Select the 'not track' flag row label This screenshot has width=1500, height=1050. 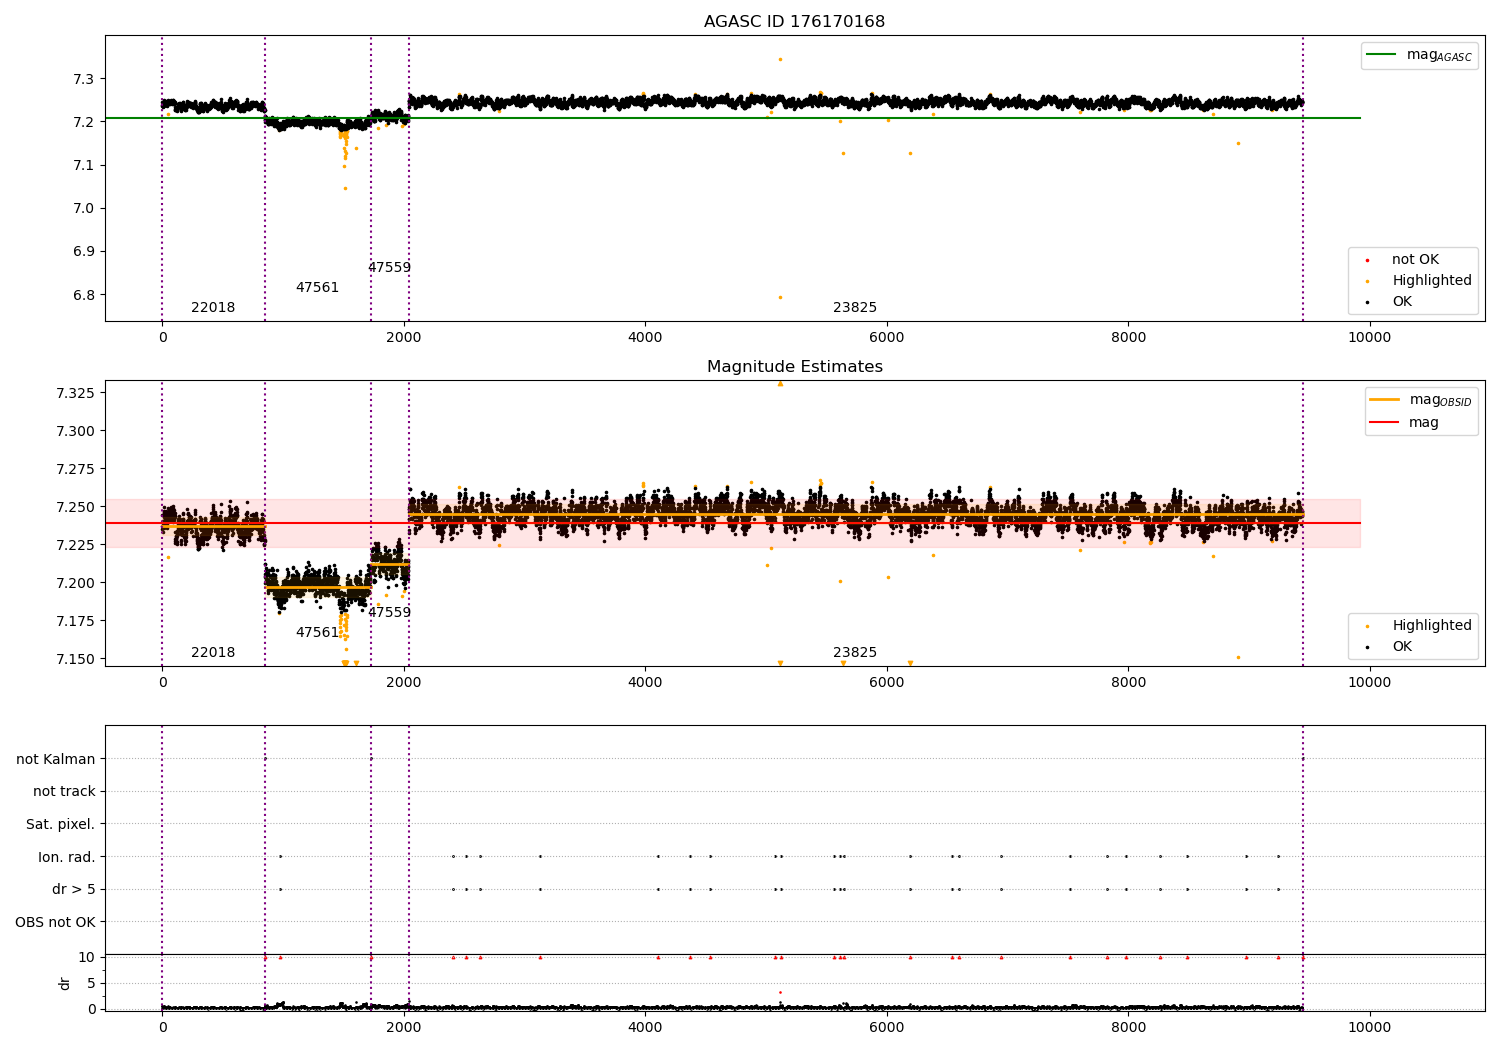coord(64,792)
